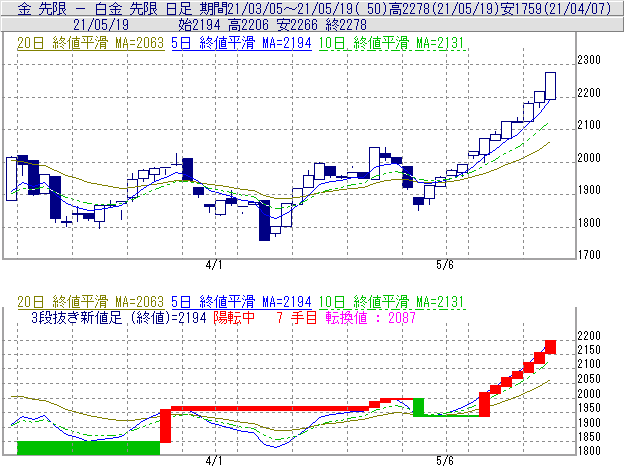The width and height of the screenshot is (624, 473).
Task: Click the date '21/05/19' in the second header row
Action: point(101,25)
